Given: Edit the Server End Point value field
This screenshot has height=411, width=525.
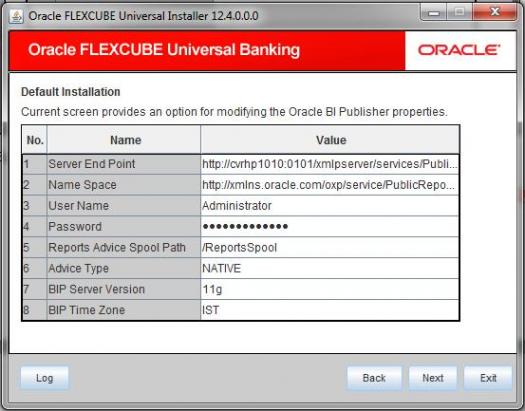Looking at the screenshot, I should tap(329, 164).
